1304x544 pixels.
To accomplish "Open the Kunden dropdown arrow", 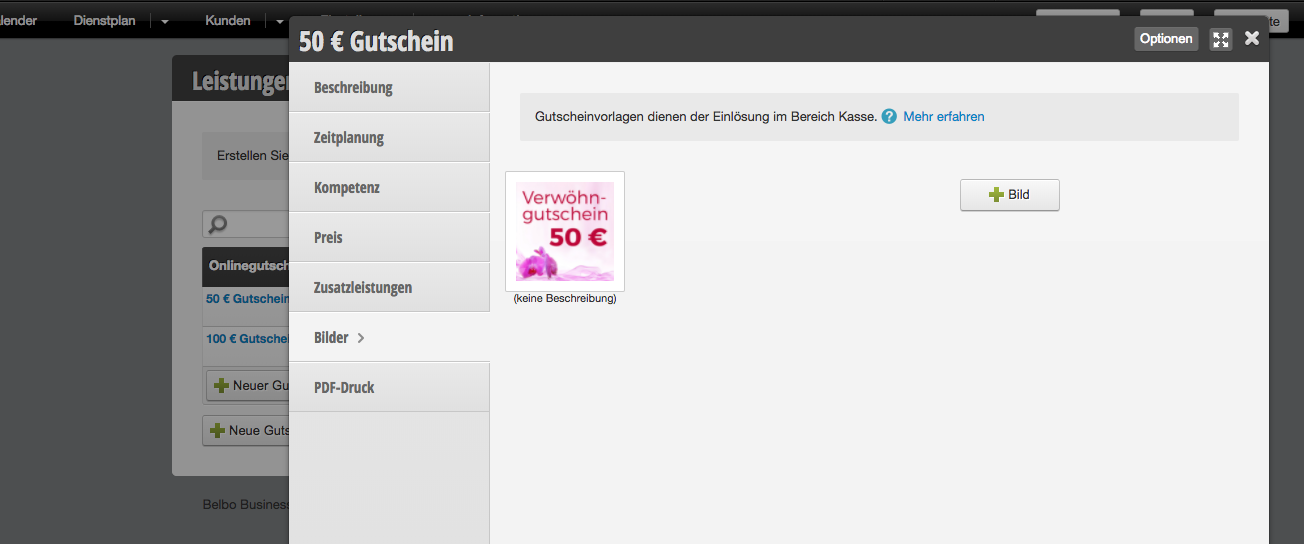I will coord(280,21).
